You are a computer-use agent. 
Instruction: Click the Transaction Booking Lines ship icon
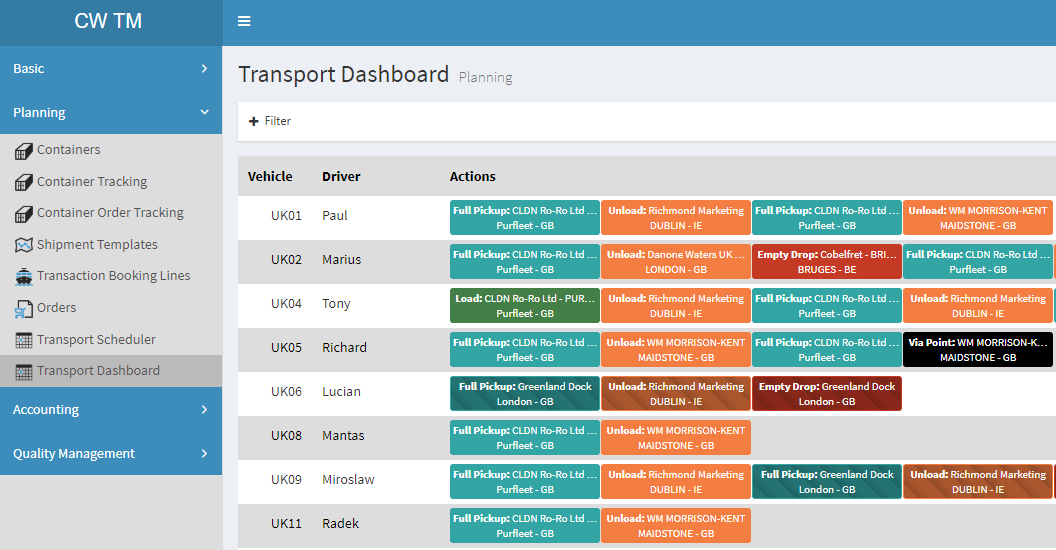tap(24, 277)
